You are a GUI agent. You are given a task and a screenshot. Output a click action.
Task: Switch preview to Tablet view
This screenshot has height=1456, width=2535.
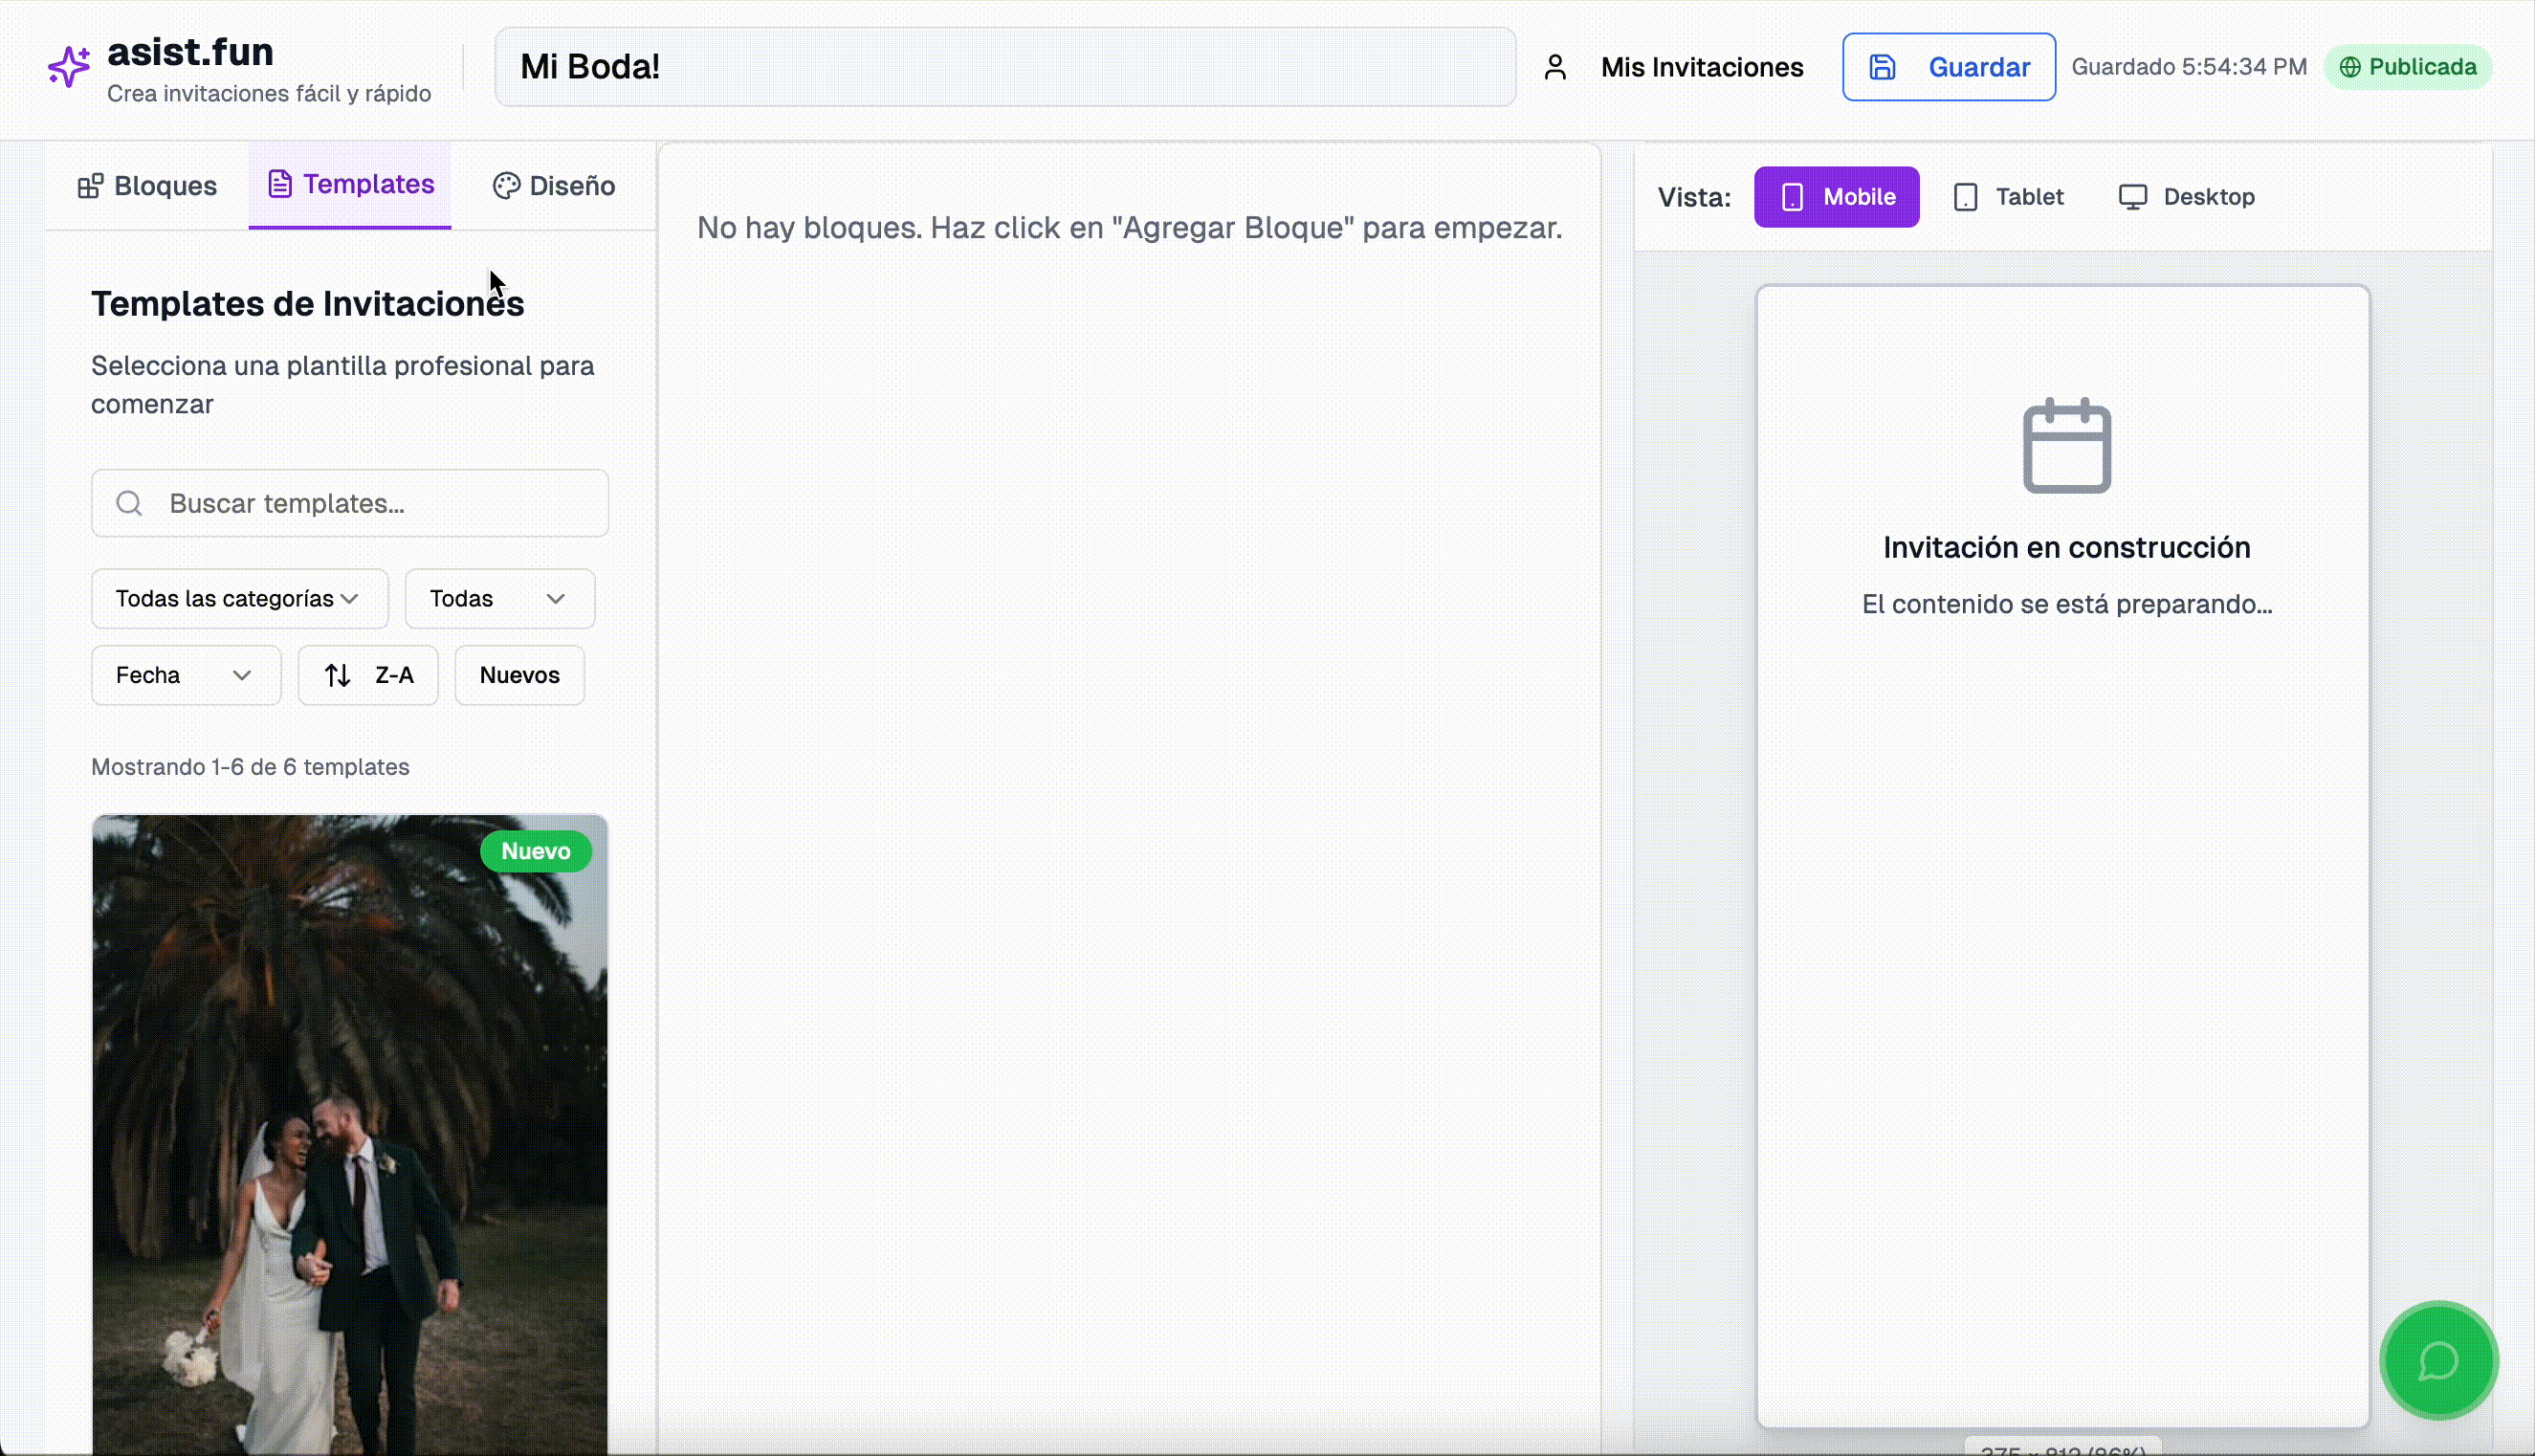coord(2008,197)
